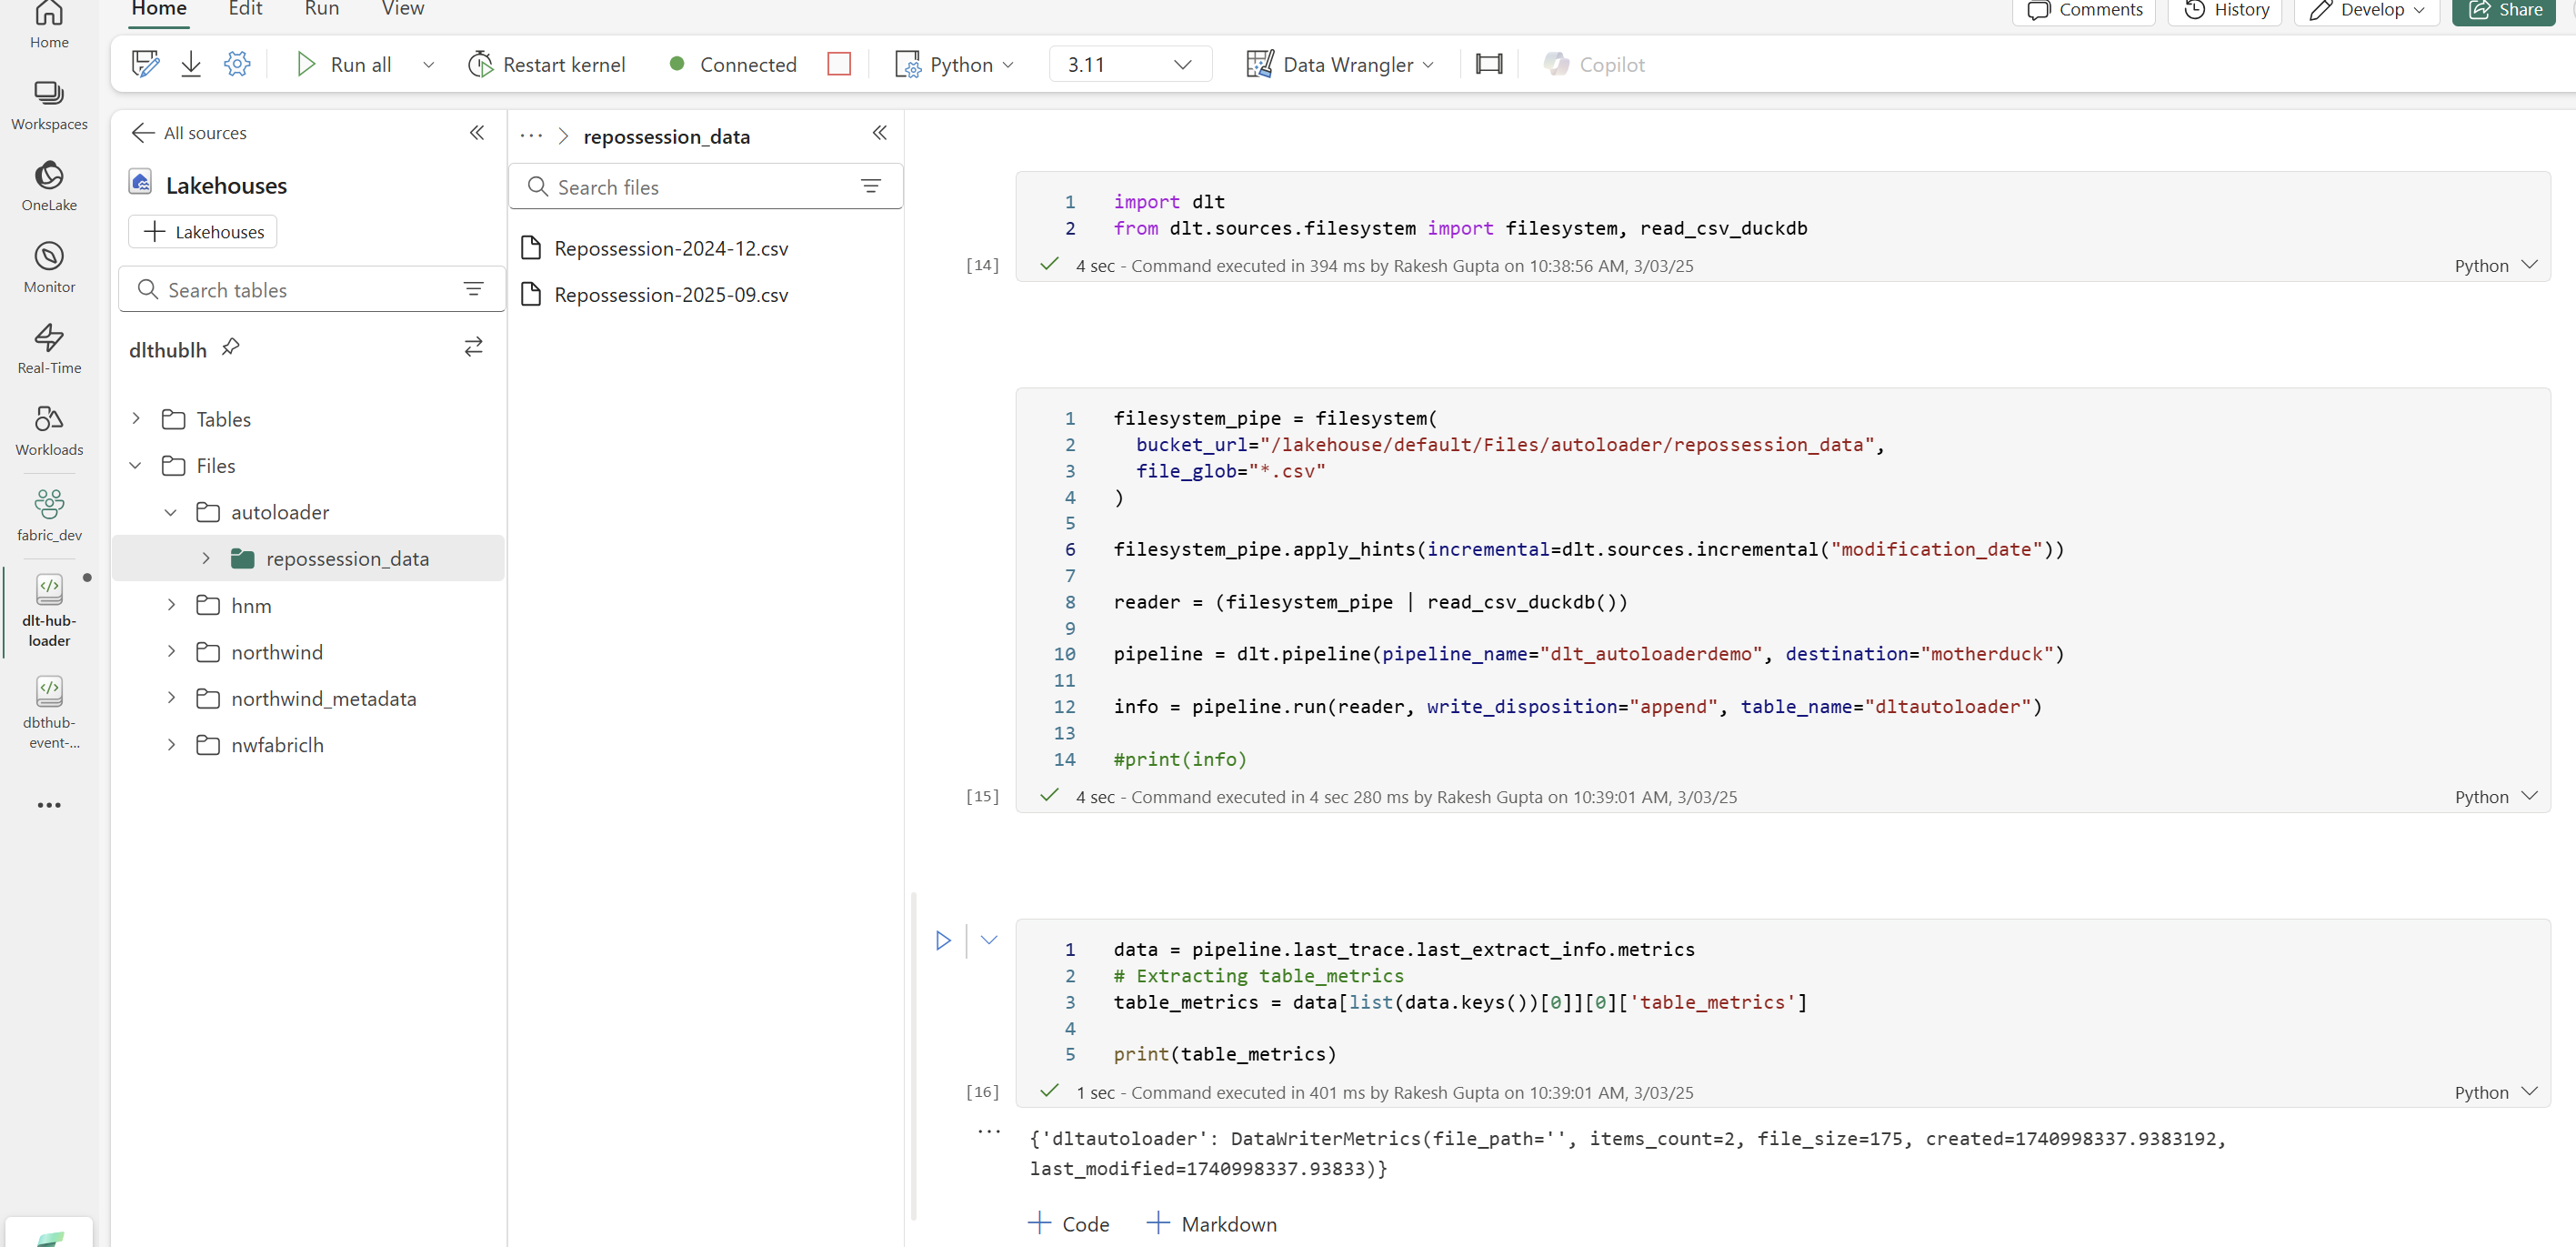Open the Python language dropdown
Image resolution: width=2576 pixels, height=1247 pixels.
click(x=954, y=63)
